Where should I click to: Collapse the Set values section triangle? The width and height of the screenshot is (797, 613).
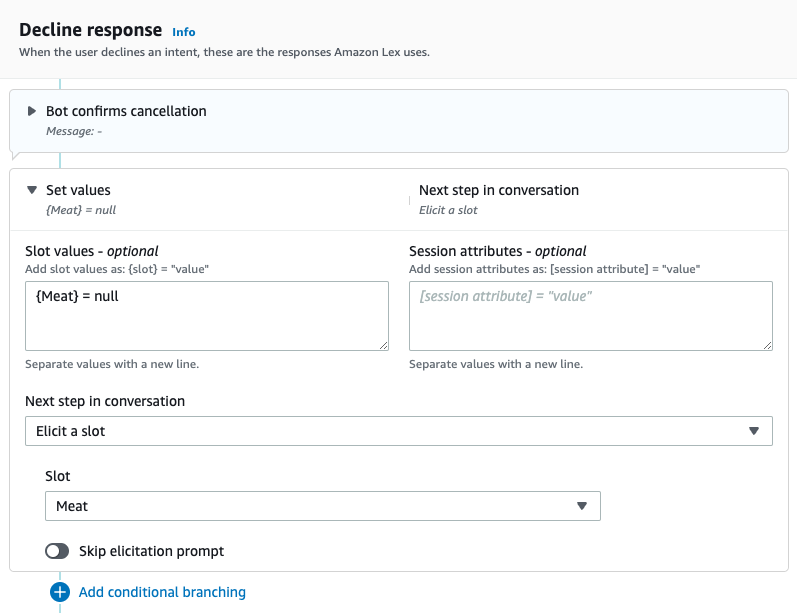(x=32, y=190)
